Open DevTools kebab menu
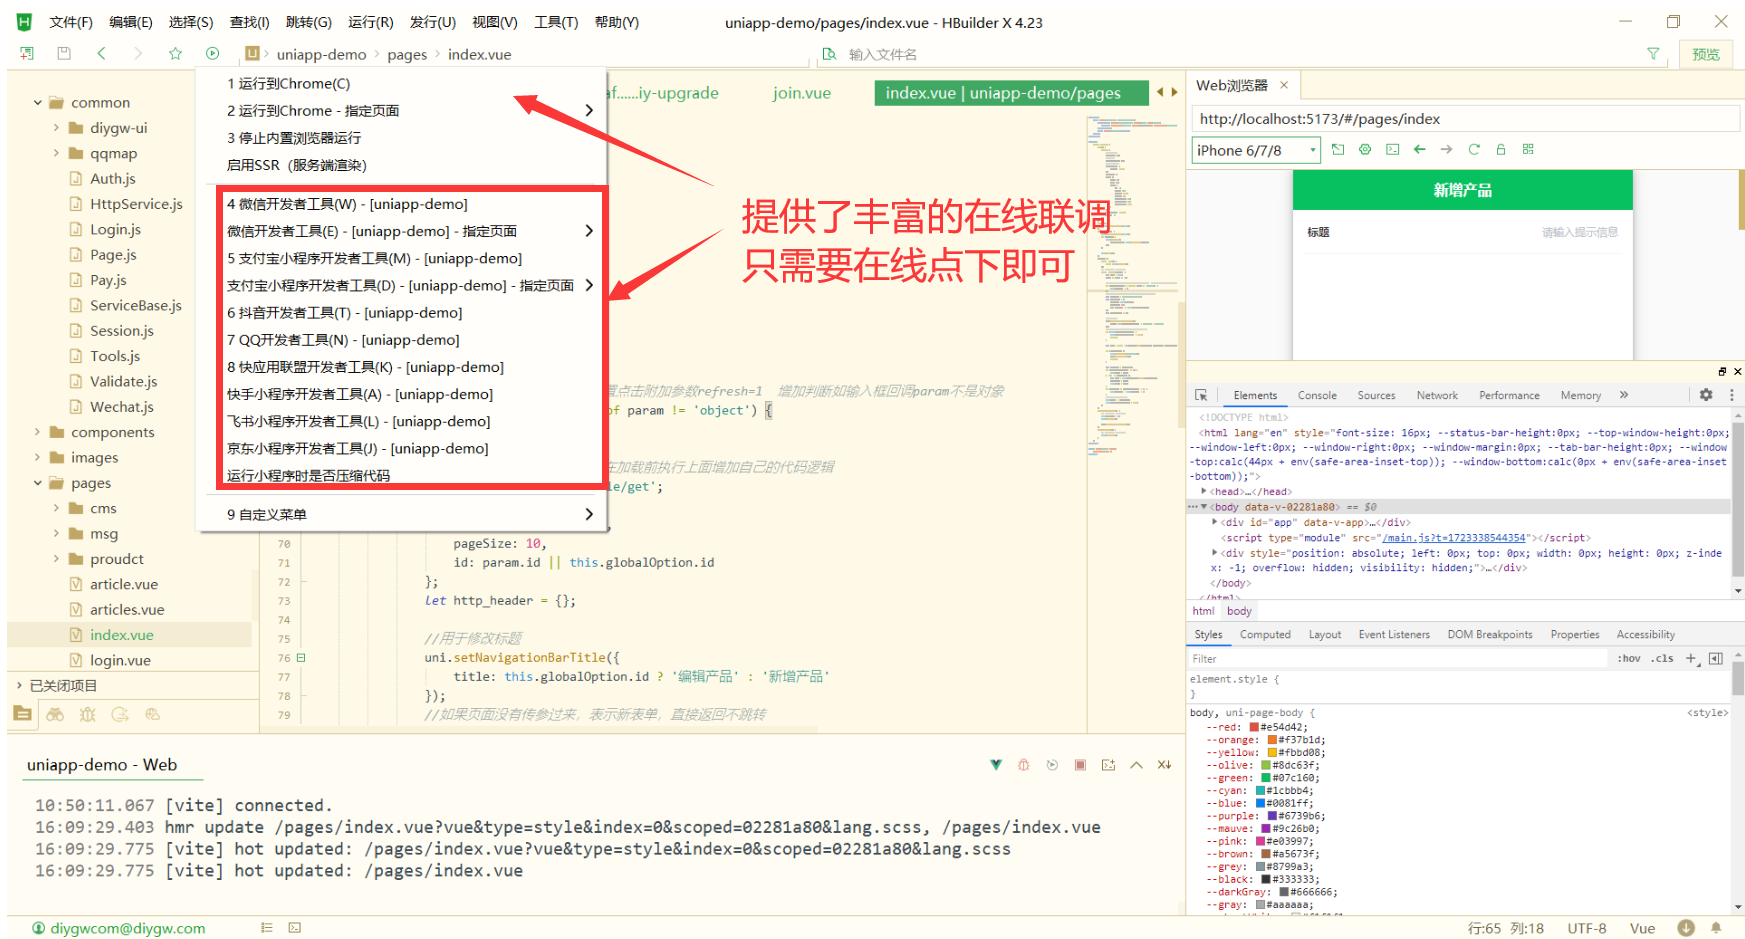Viewport: 1745px width, 939px height. (1732, 395)
